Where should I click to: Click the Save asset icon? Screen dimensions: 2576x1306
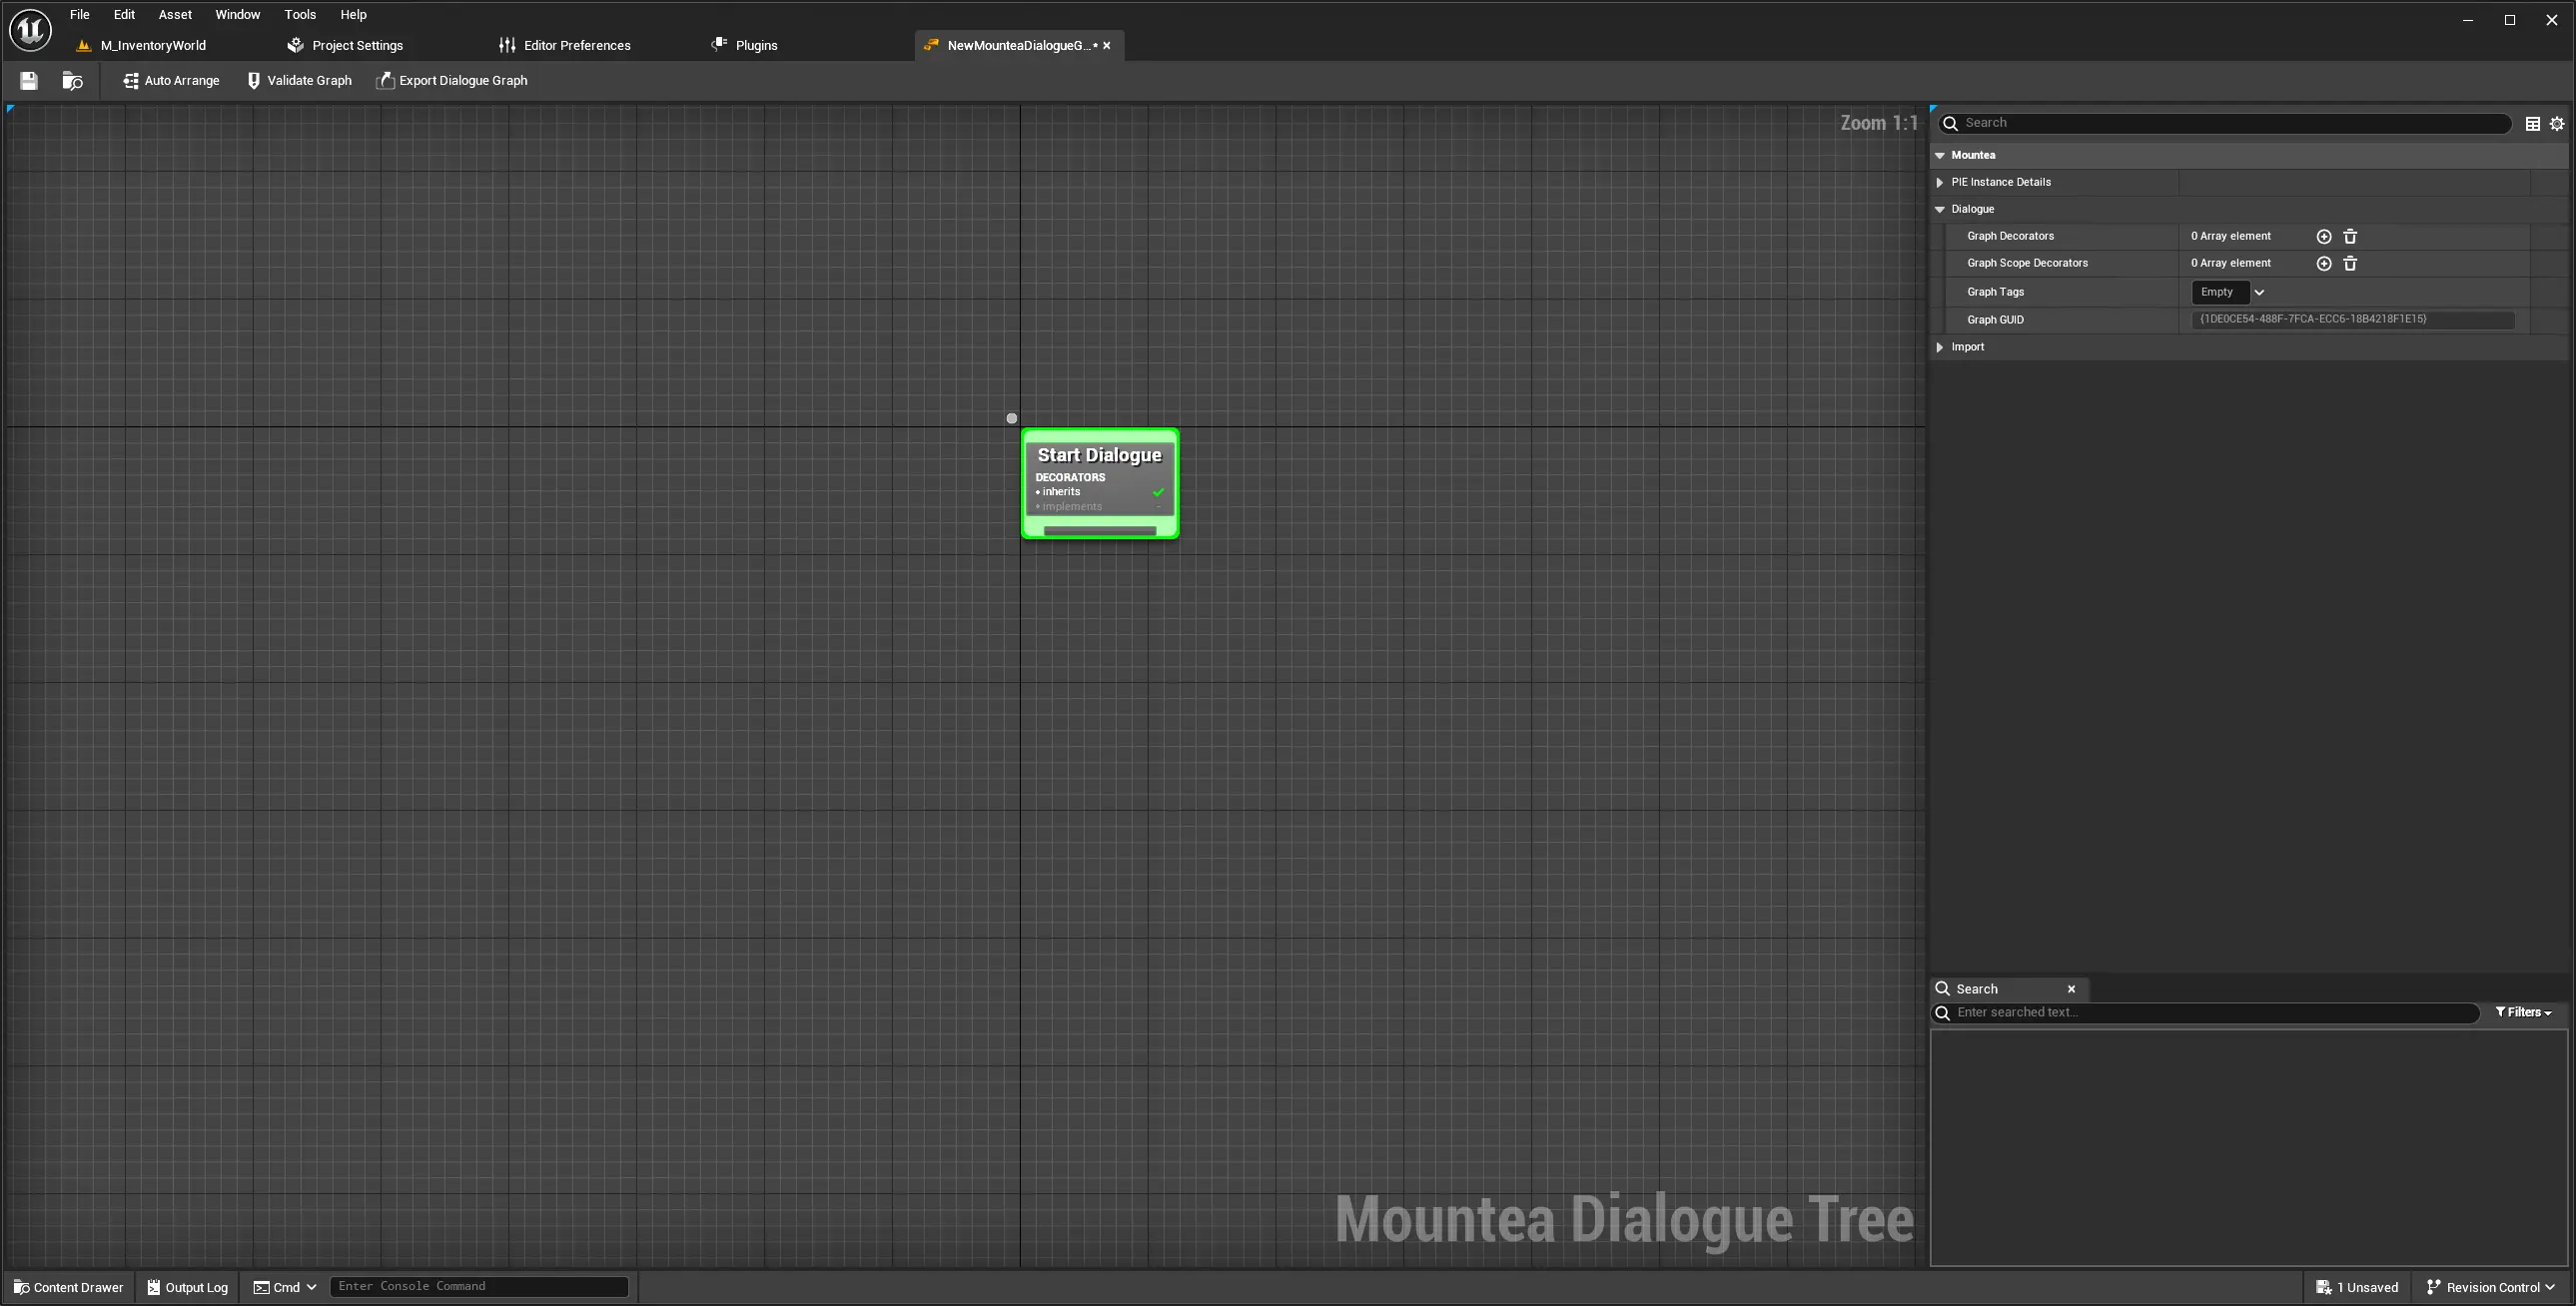tap(28, 81)
